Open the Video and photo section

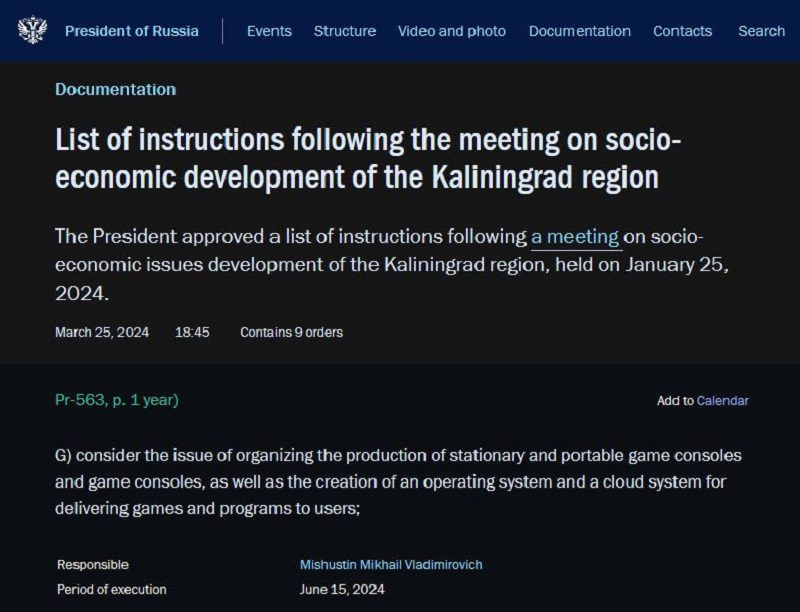(452, 31)
